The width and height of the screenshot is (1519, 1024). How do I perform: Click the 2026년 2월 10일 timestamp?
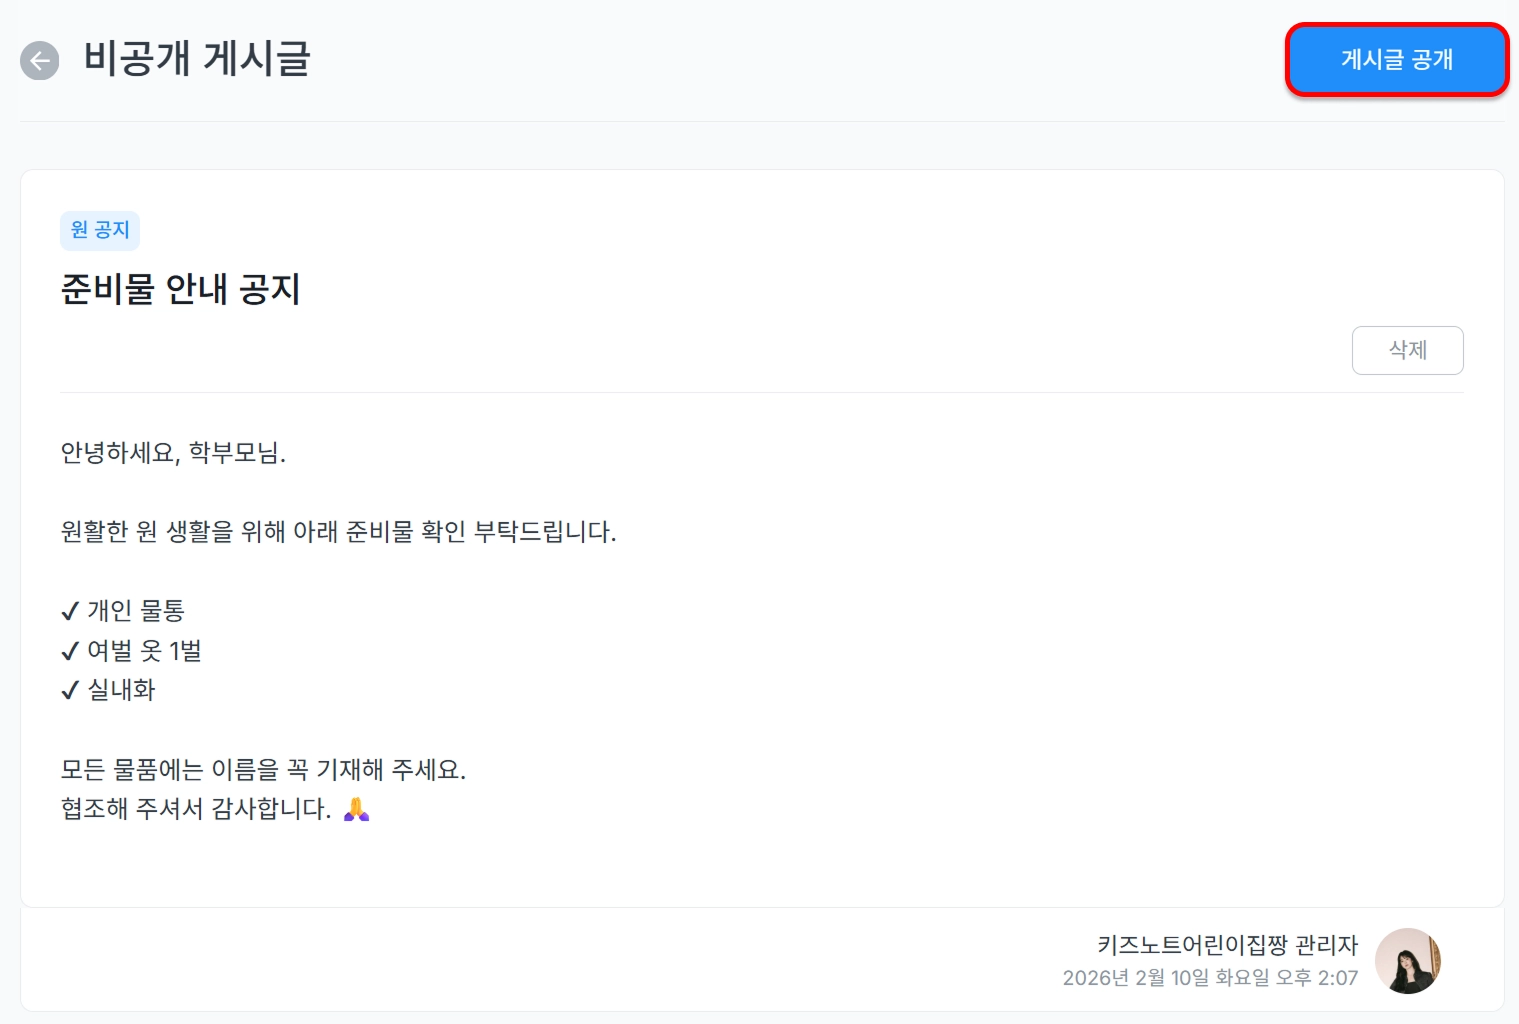click(1210, 978)
